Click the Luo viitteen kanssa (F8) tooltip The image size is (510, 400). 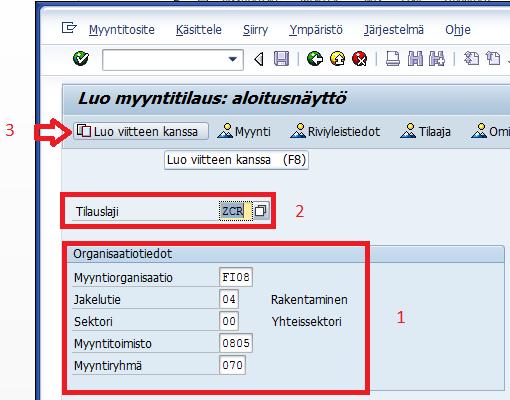click(236, 160)
